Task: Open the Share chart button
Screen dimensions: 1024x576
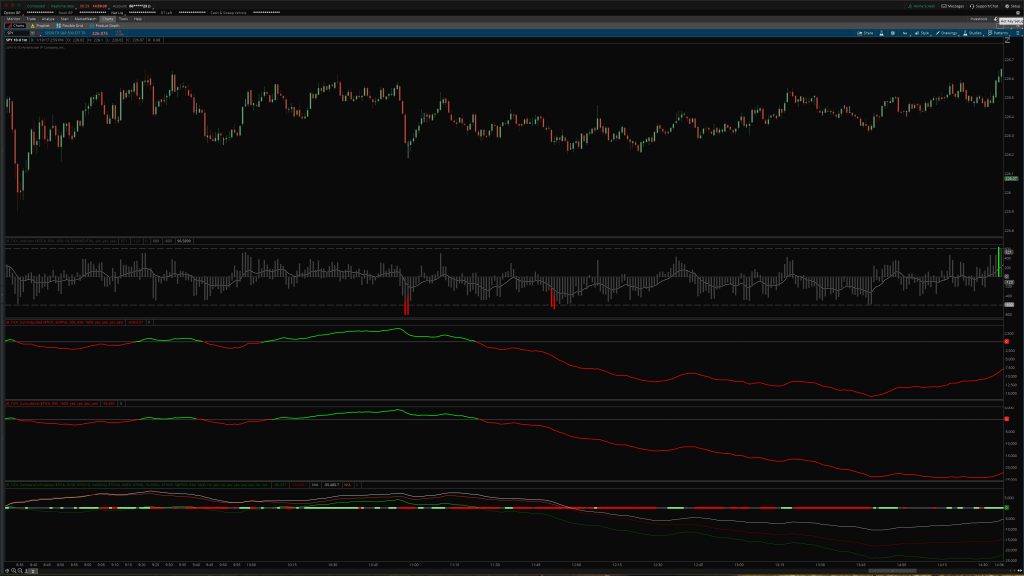Action: click(865, 33)
